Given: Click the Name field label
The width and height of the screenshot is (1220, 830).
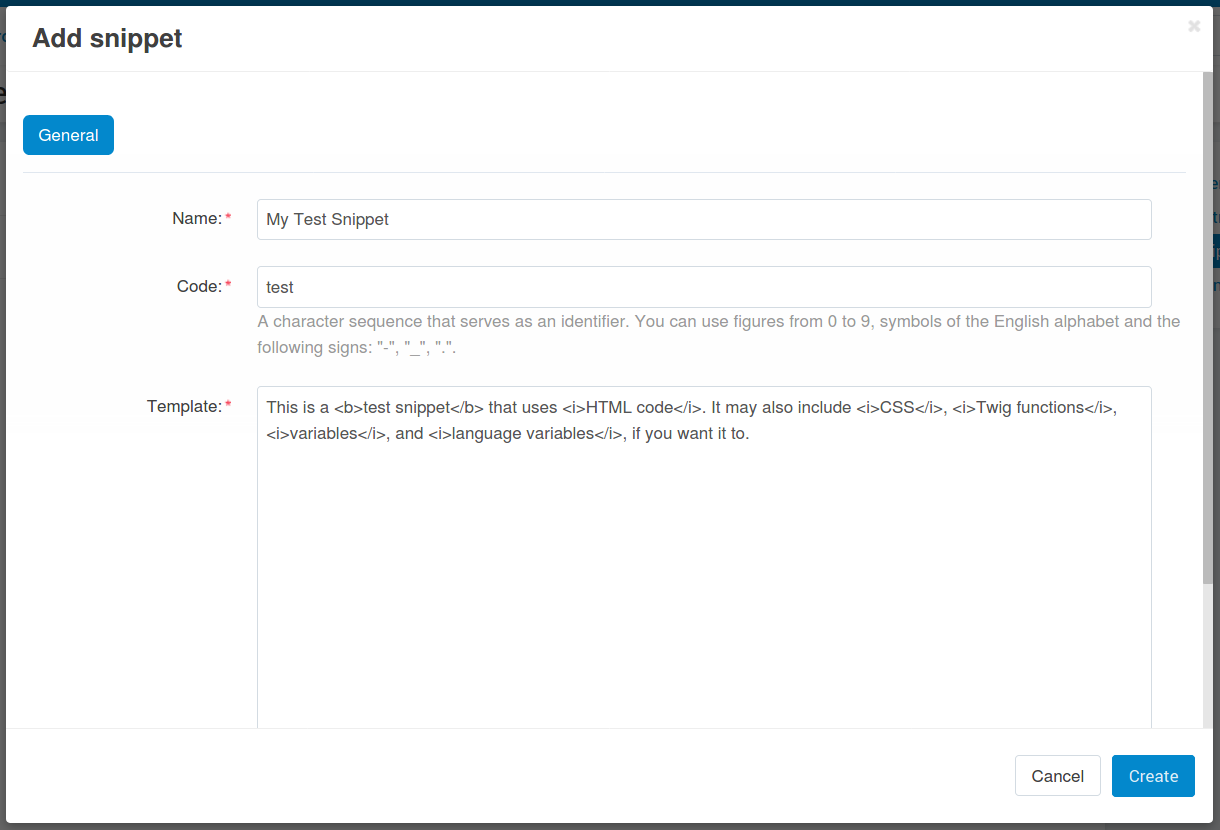Looking at the screenshot, I should point(197,218).
